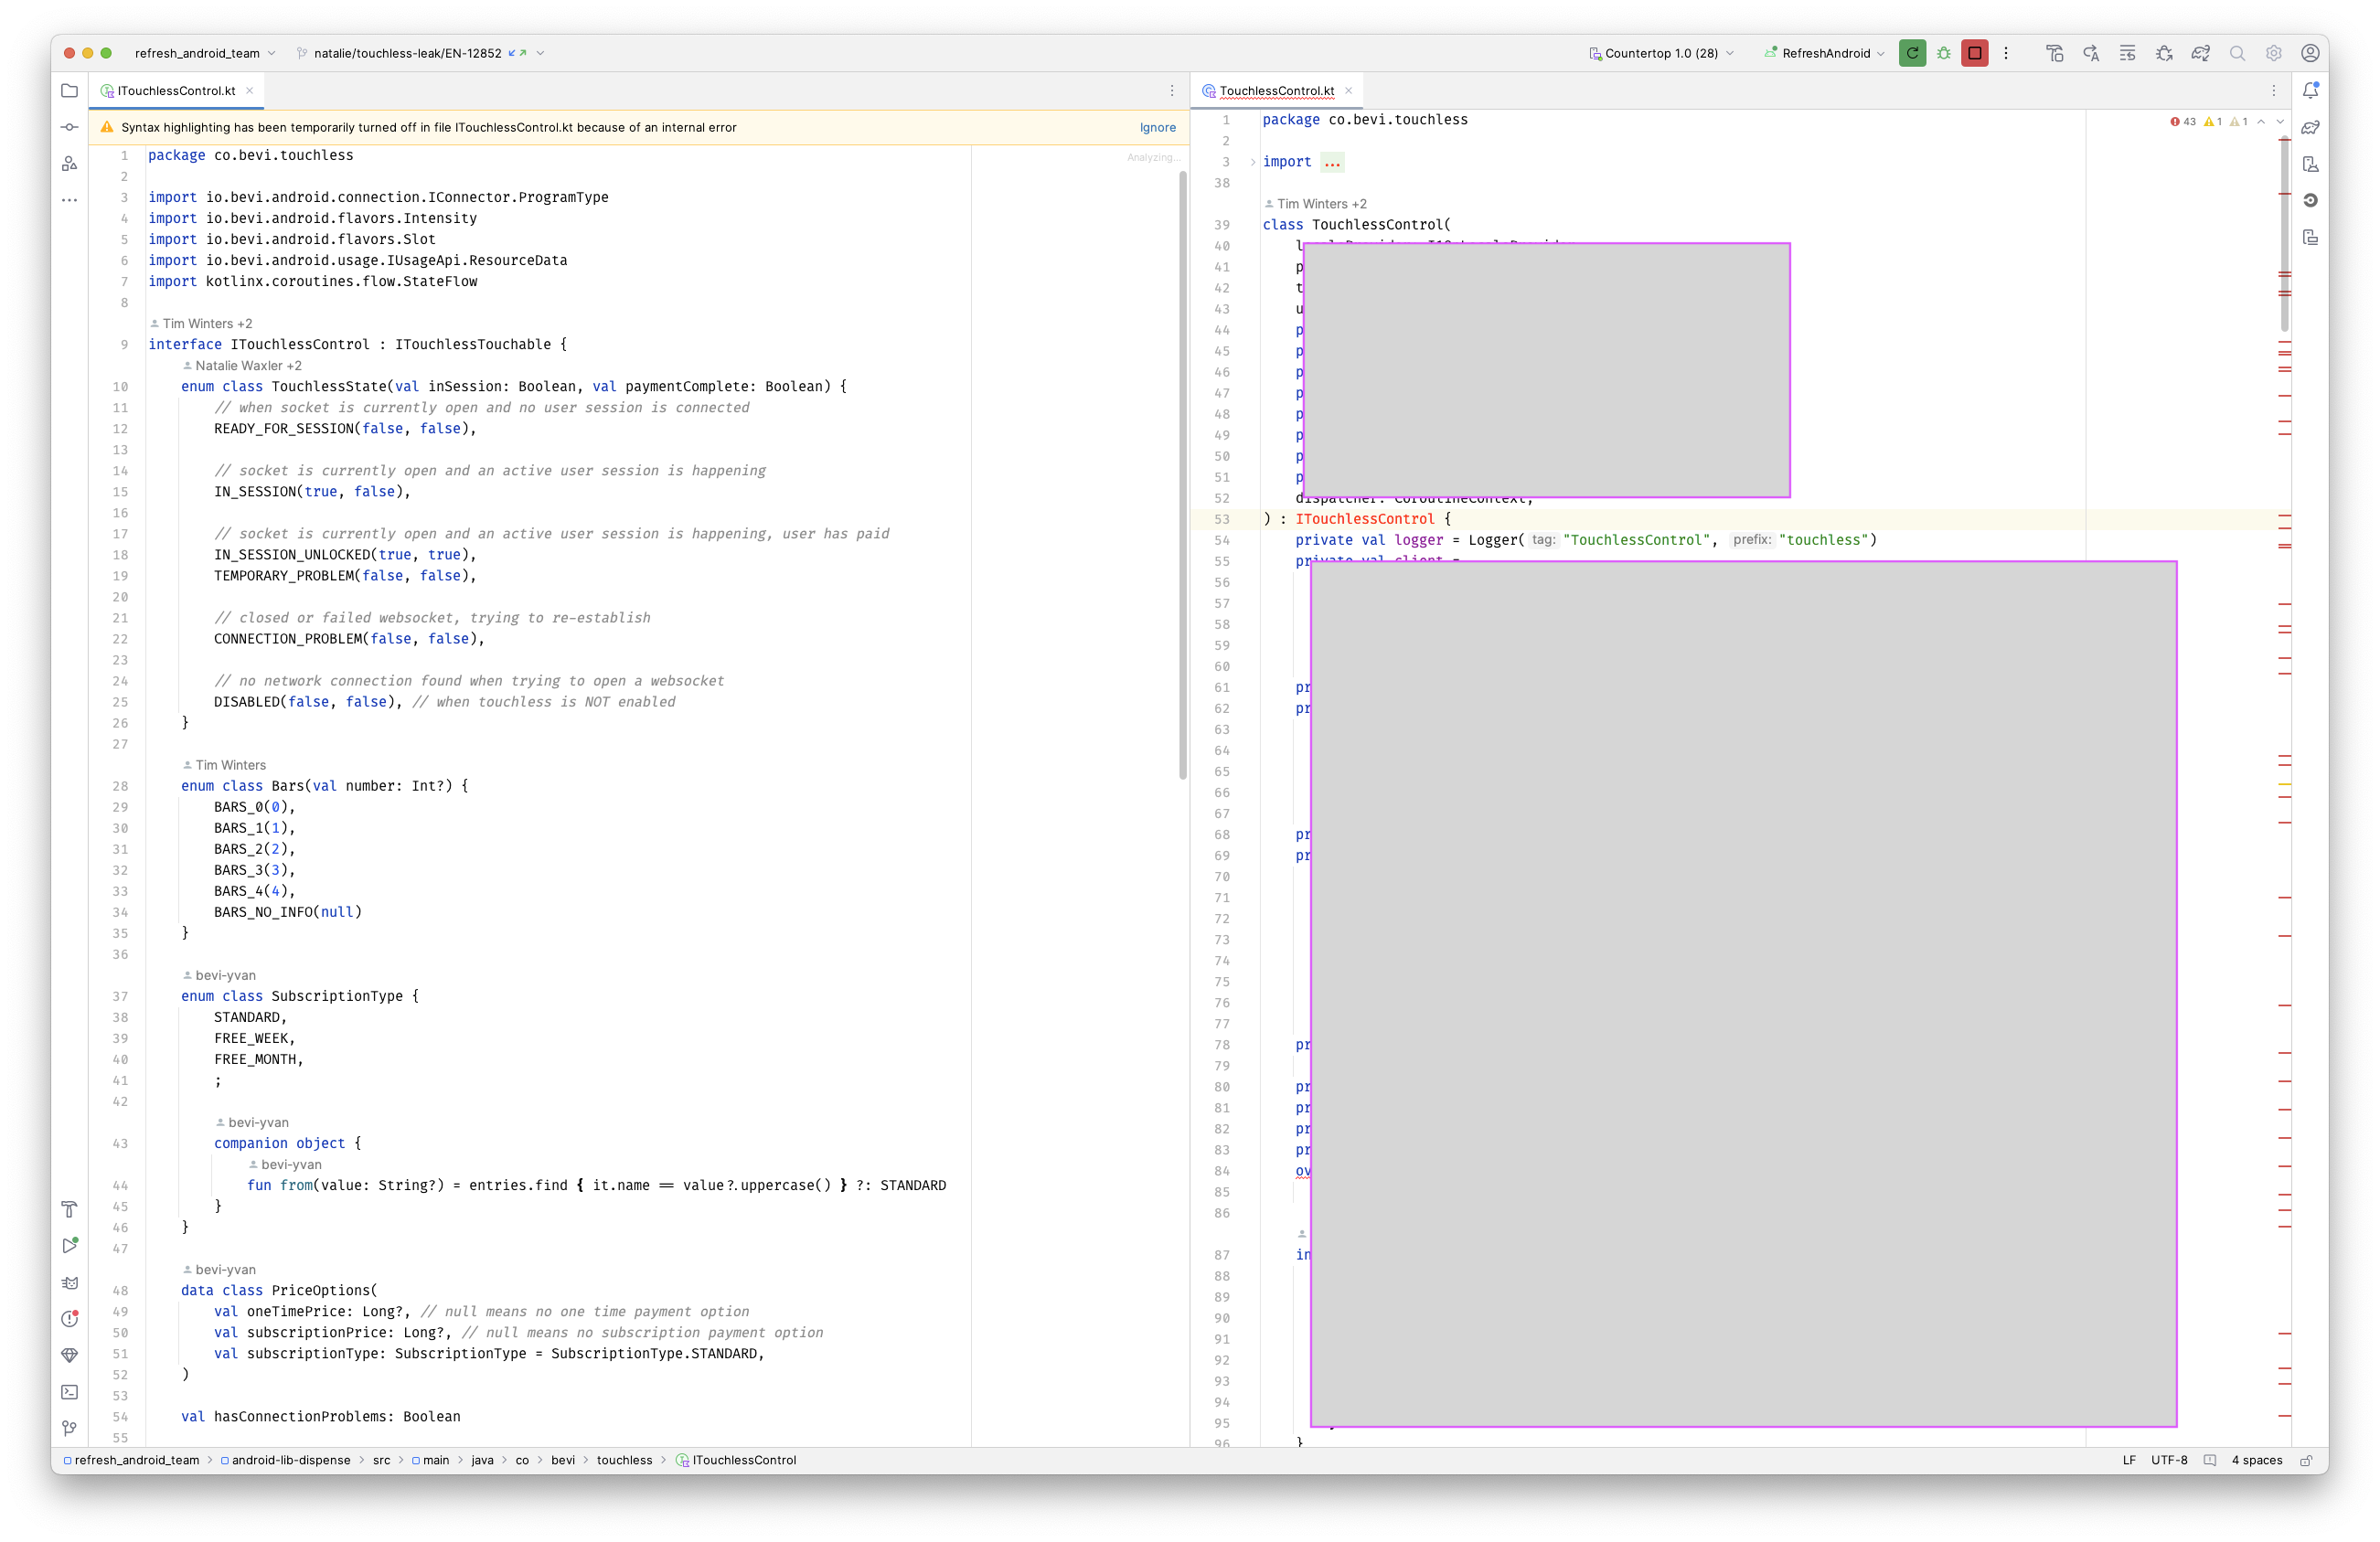Select the TouchlessControl.kt editor tab

tap(1276, 91)
